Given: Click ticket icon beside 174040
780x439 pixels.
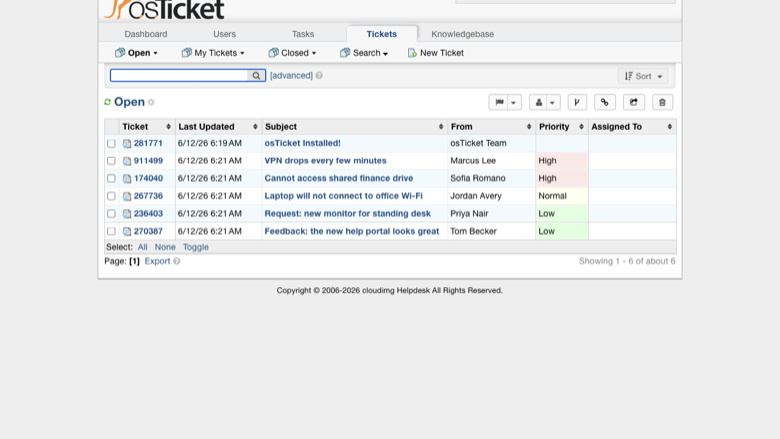Looking at the screenshot, I should (127, 178).
